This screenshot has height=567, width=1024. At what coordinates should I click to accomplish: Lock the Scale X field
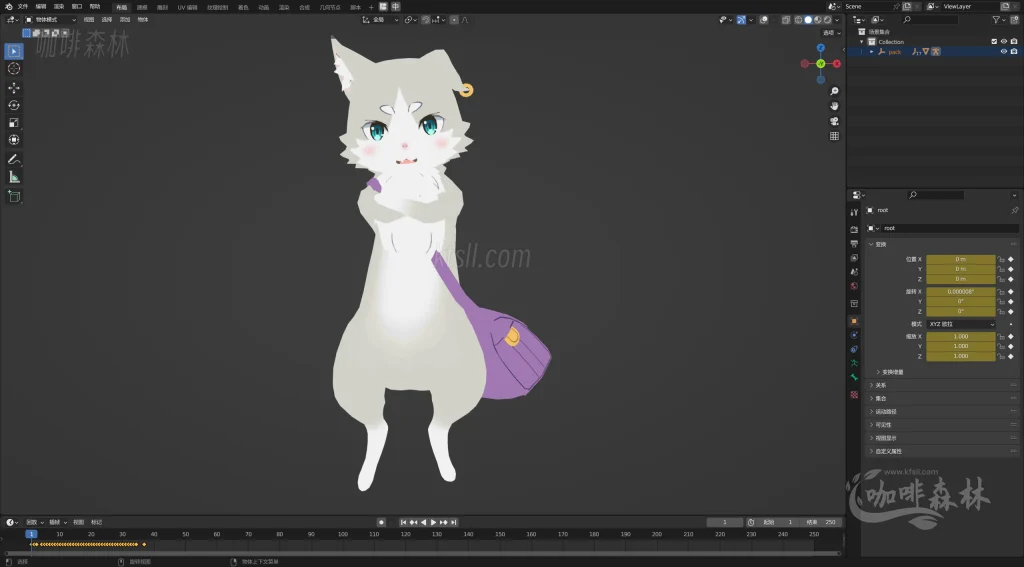coord(1001,336)
